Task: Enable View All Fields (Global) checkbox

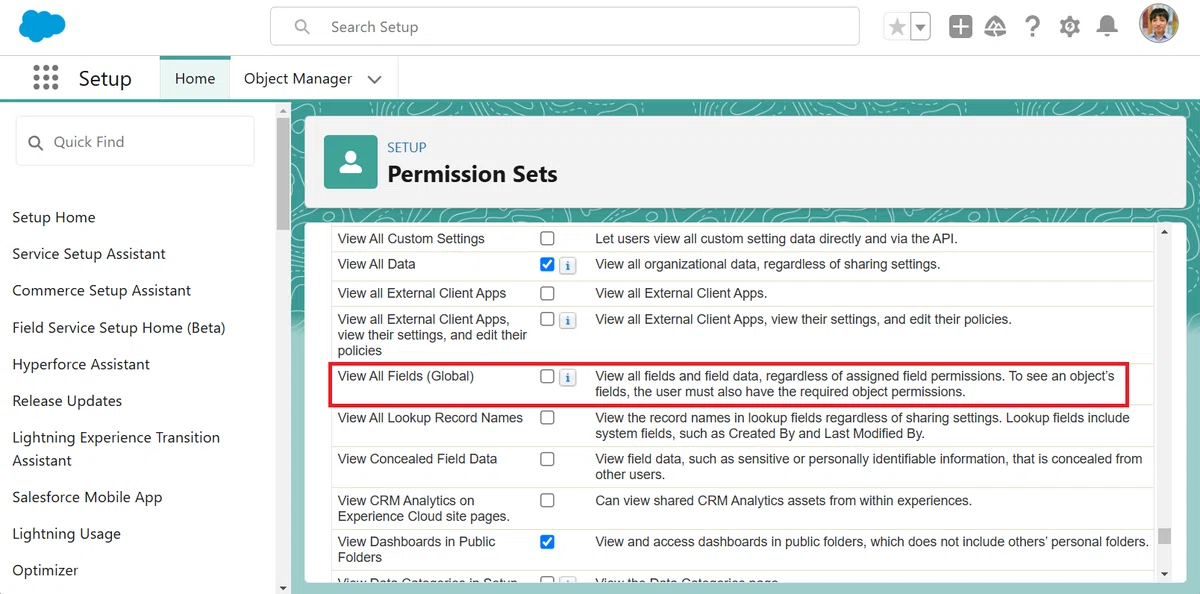Action: tap(547, 377)
